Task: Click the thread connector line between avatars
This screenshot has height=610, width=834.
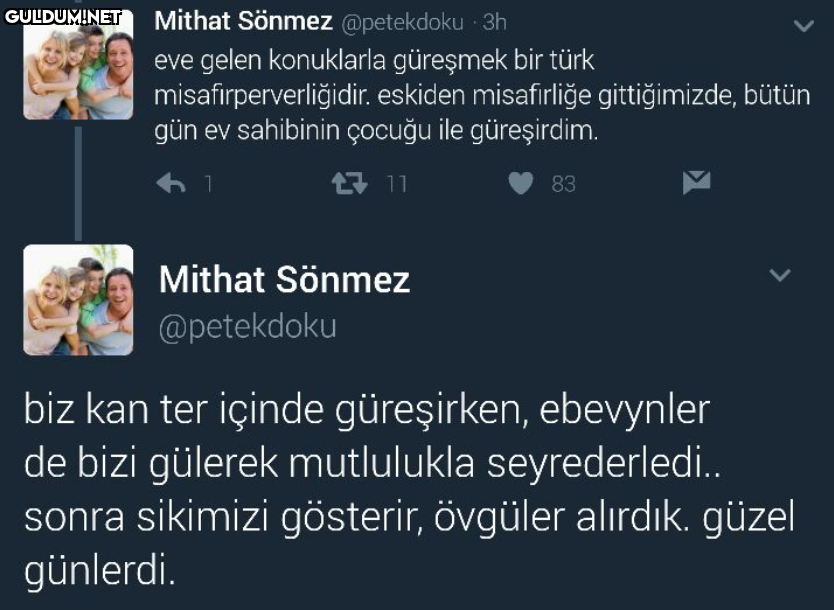Action: [x=78, y=182]
